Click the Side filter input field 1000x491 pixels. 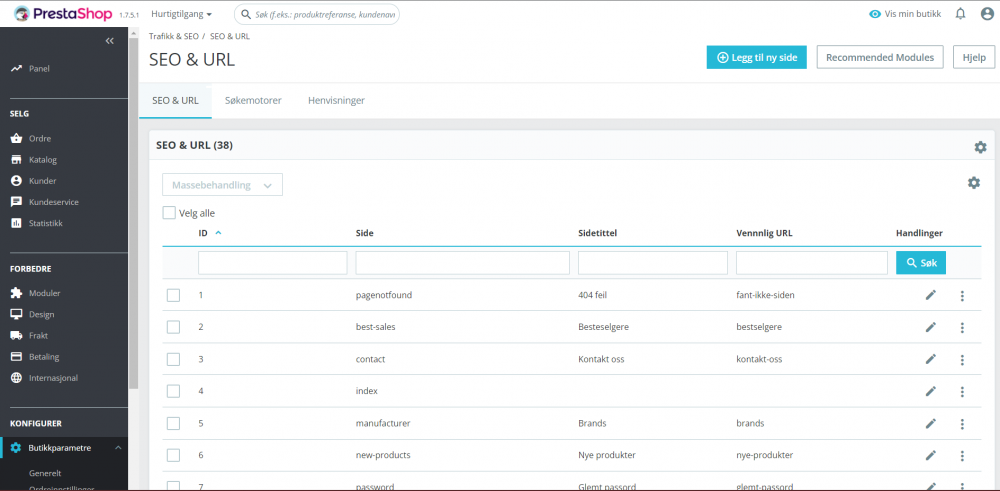(462, 263)
